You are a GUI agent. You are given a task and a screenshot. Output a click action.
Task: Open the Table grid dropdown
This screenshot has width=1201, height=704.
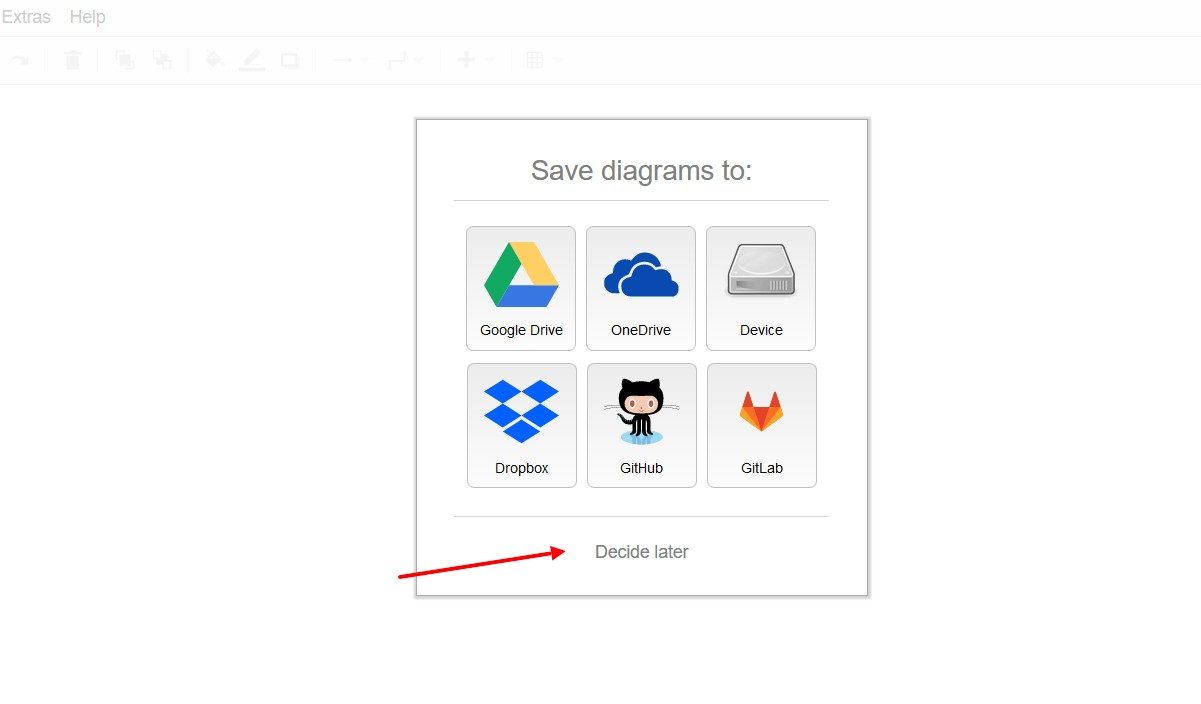click(544, 61)
